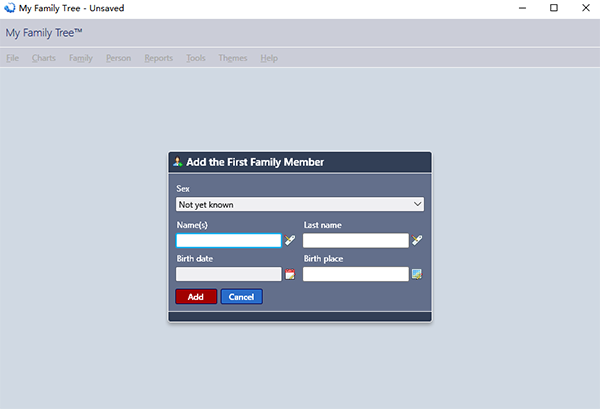The height and width of the screenshot is (409, 600).
Task: Click the names helper icon beside Name(s) field
Action: [290, 240]
